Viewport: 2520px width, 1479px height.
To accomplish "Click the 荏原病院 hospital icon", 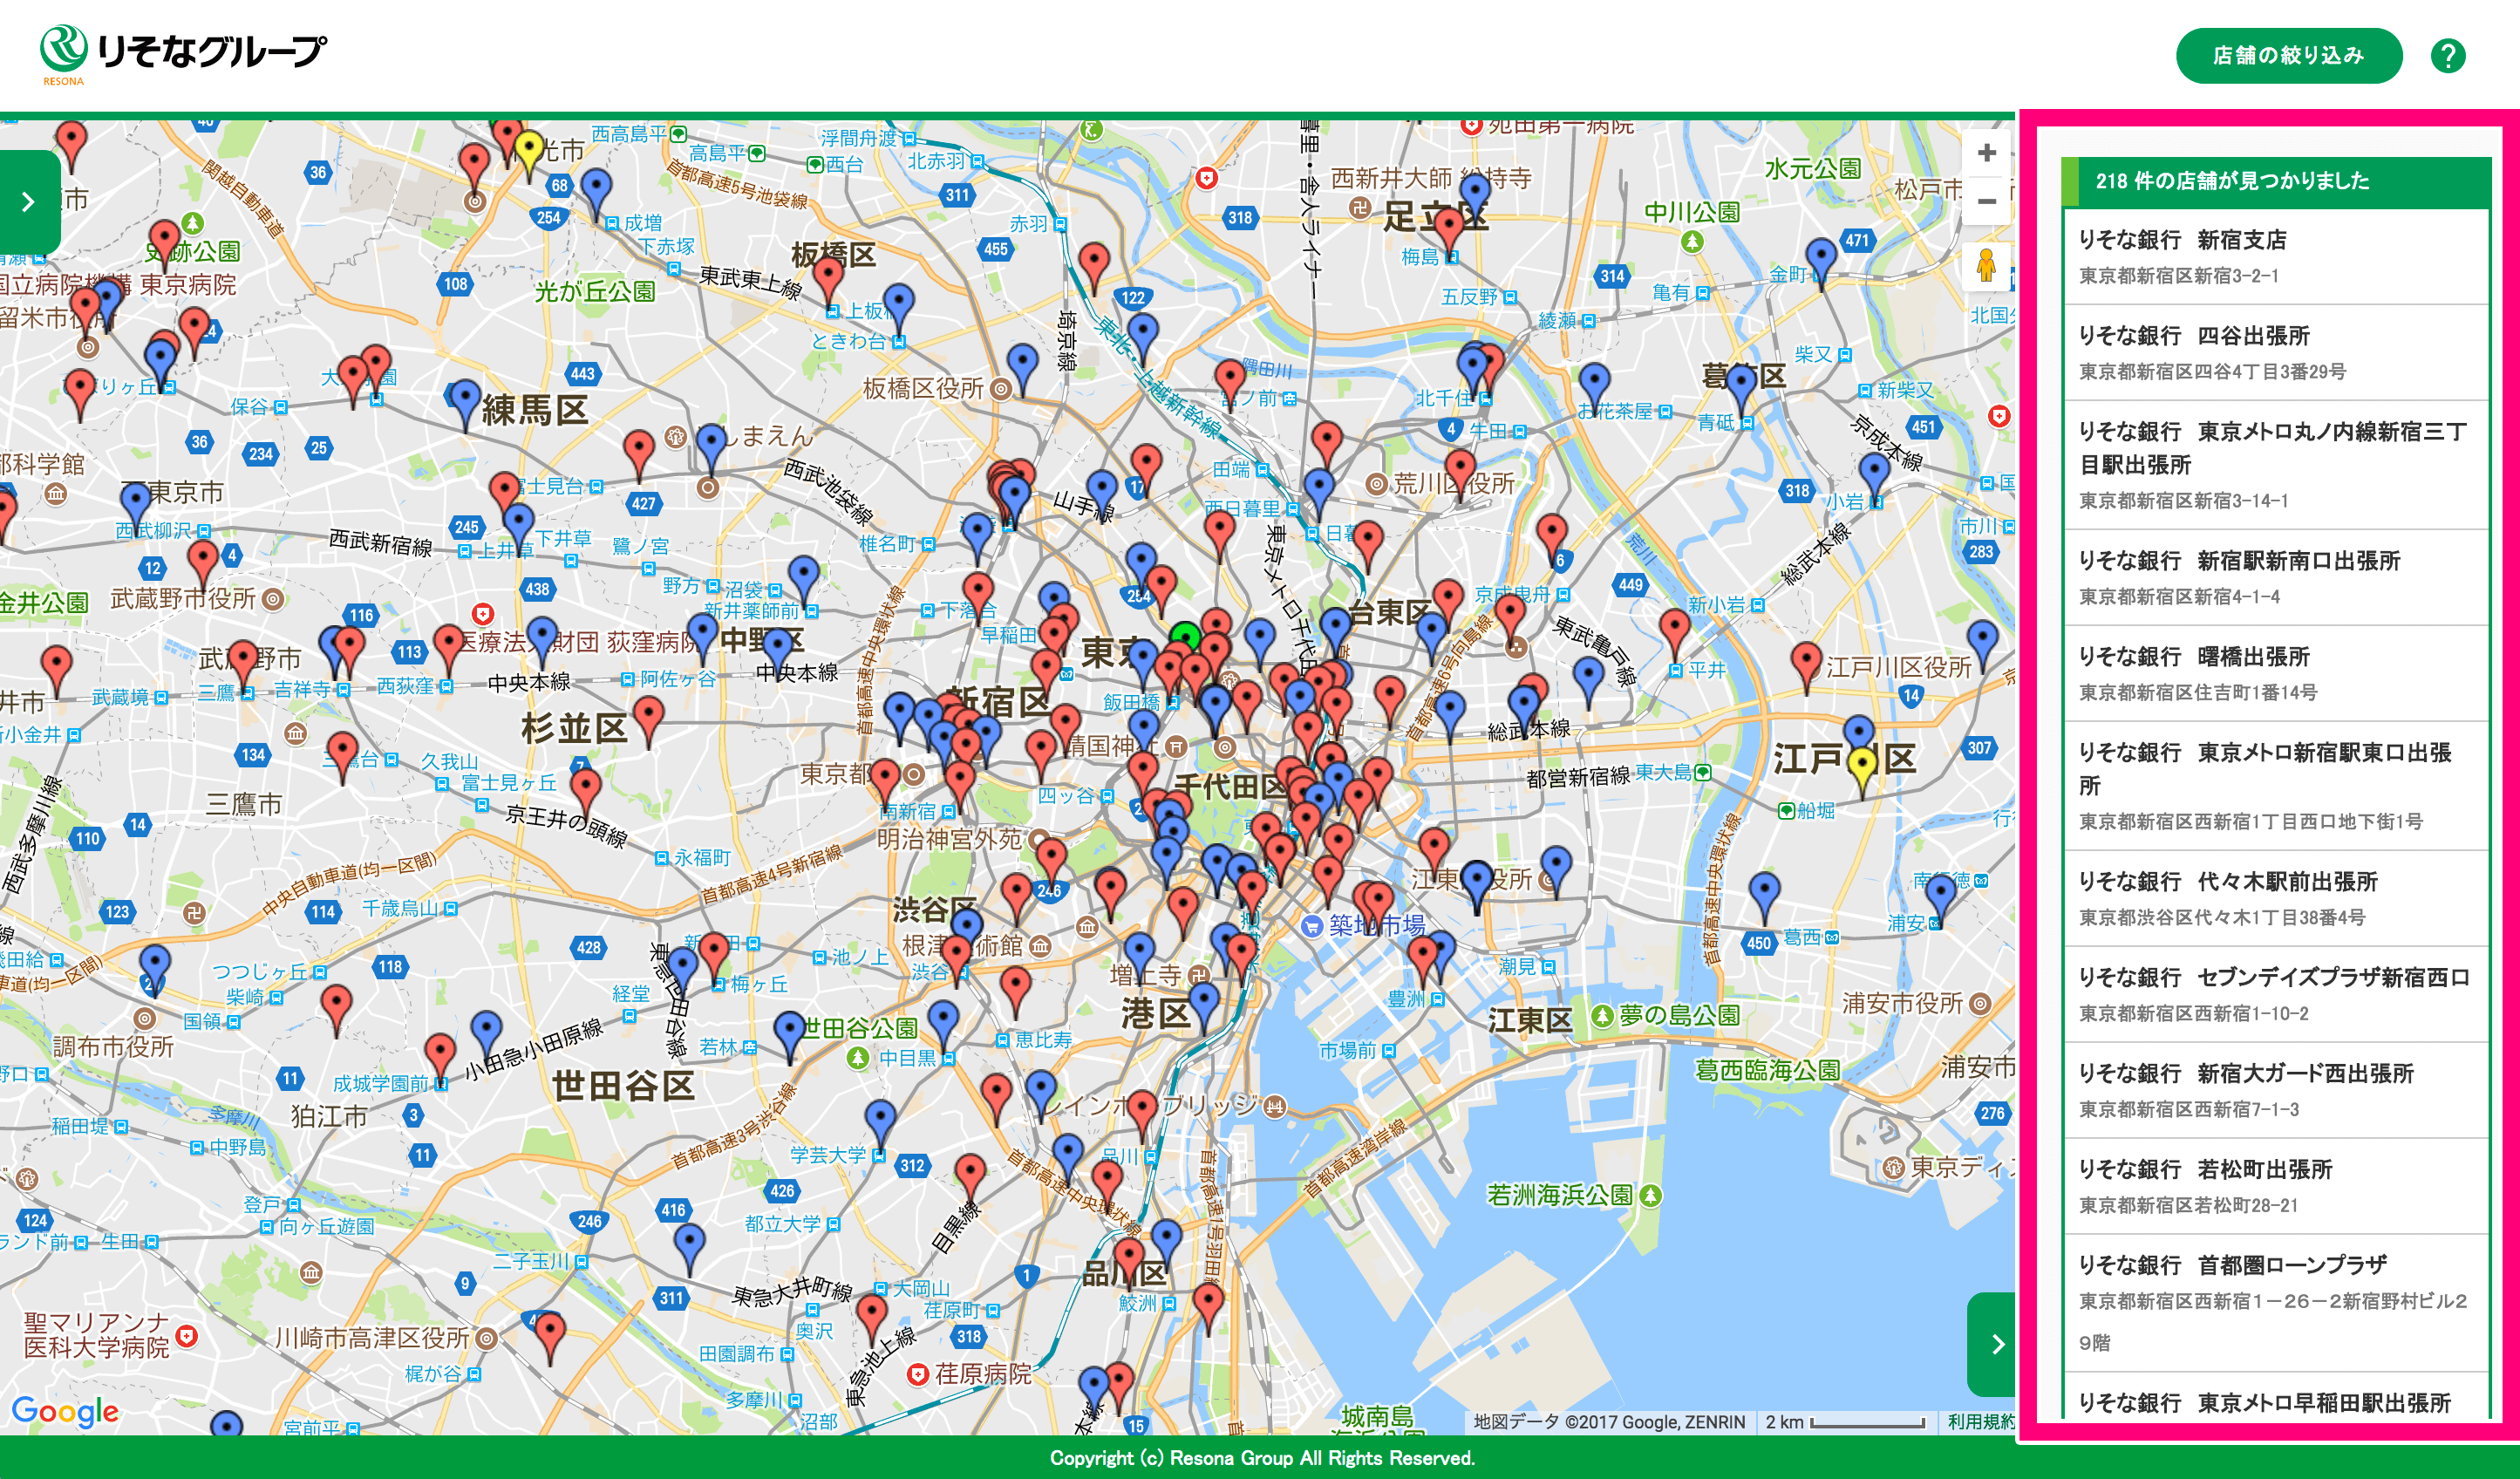I will pos(917,1374).
